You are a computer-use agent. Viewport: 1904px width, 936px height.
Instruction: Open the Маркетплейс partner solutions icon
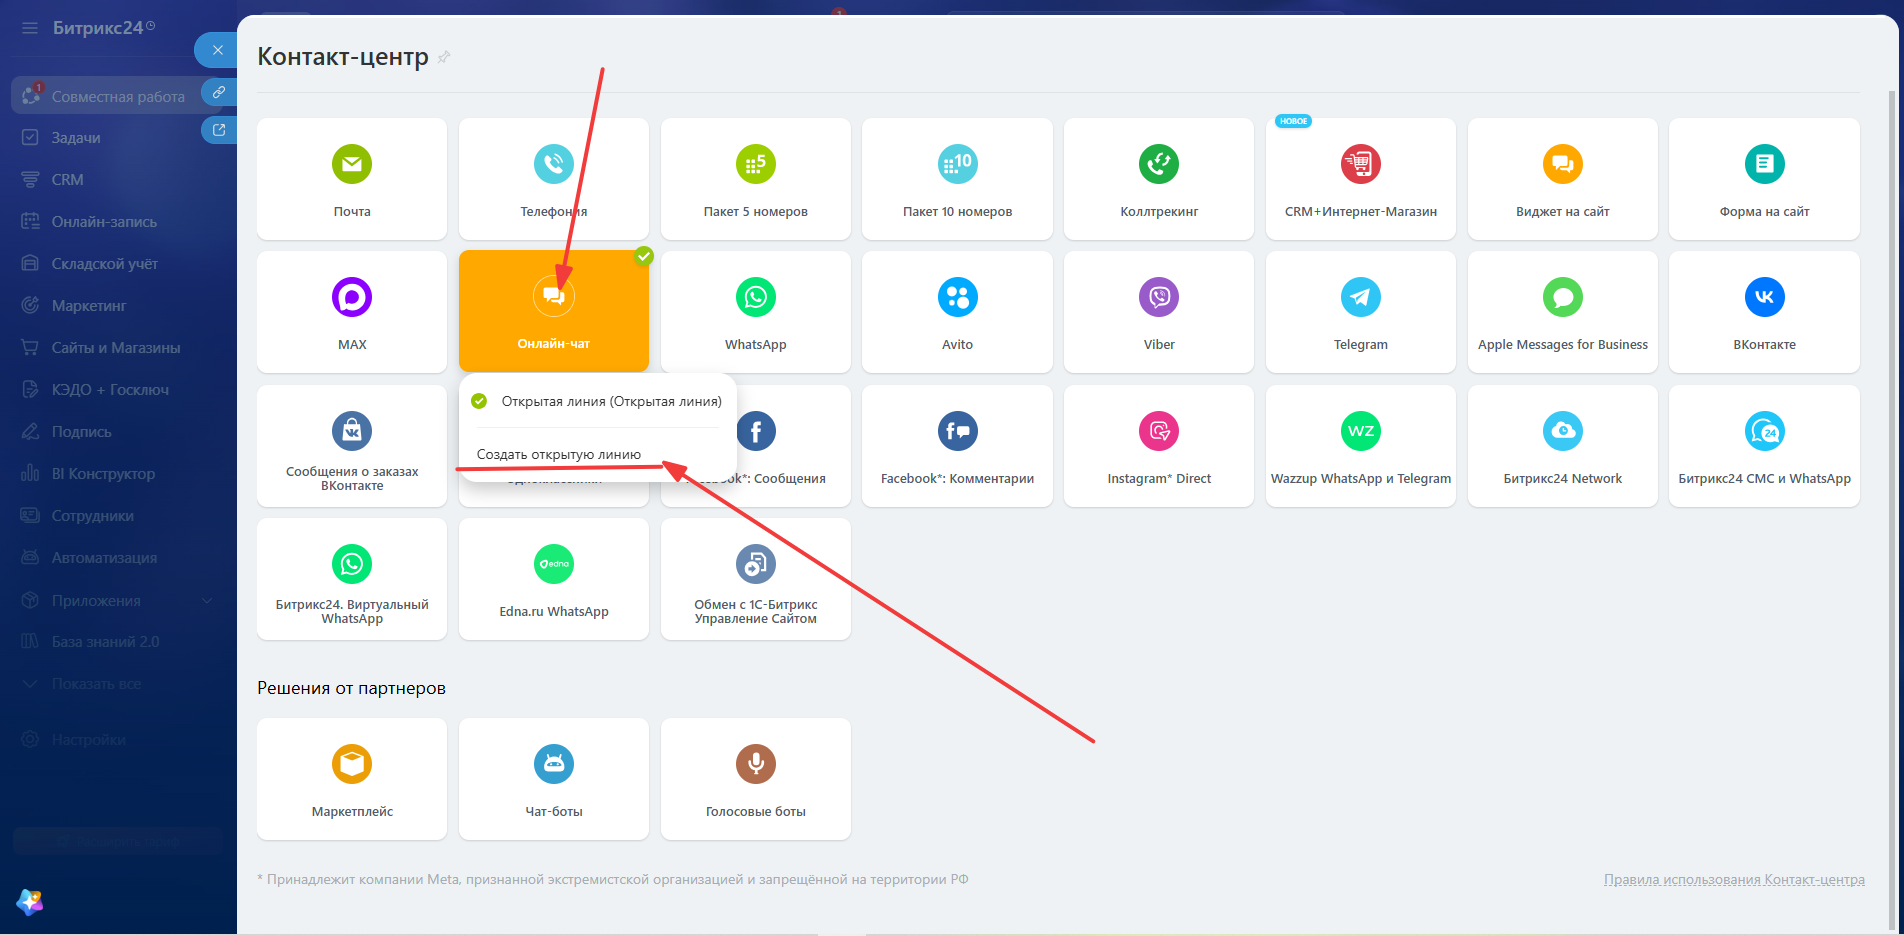point(352,764)
